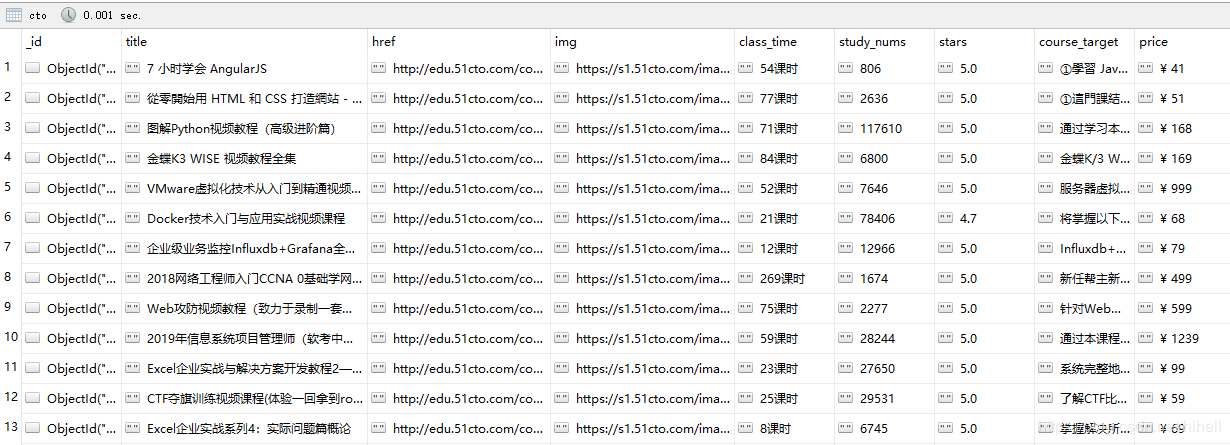Screen dimensions: 1230x445
Task: Select title cell '2019年信息系统项目管理师...'
Action: [x=244, y=339]
